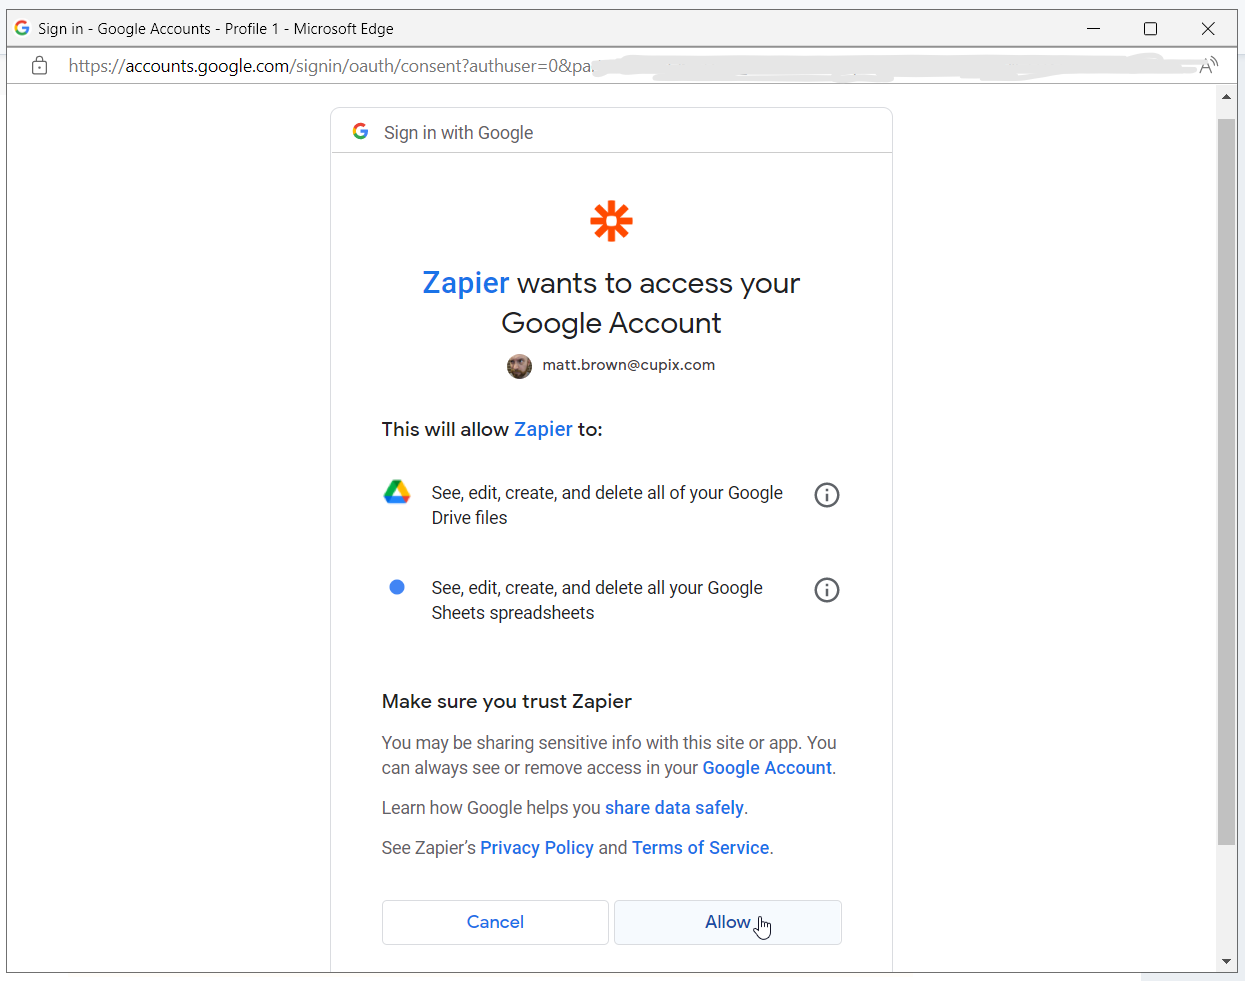The height and width of the screenshot is (981, 1245).
Task: Click the Google Sheets spreadsheets permission text
Action: [597, 600]
